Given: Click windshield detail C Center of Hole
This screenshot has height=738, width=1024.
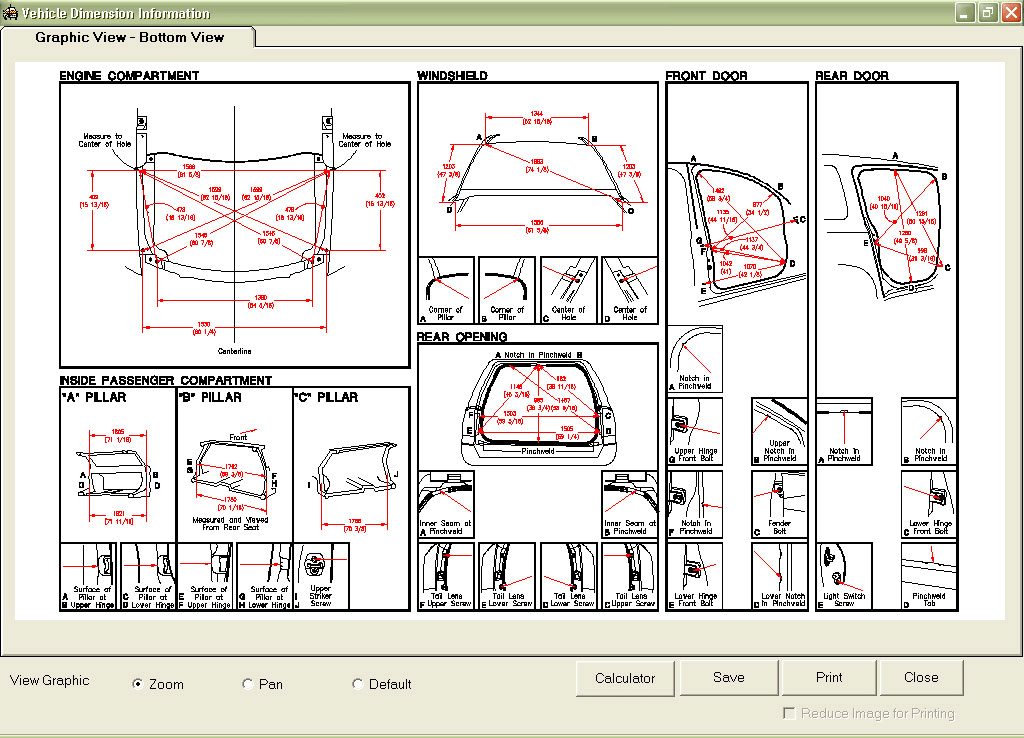Looking at the screenshot, I should 568,290.
